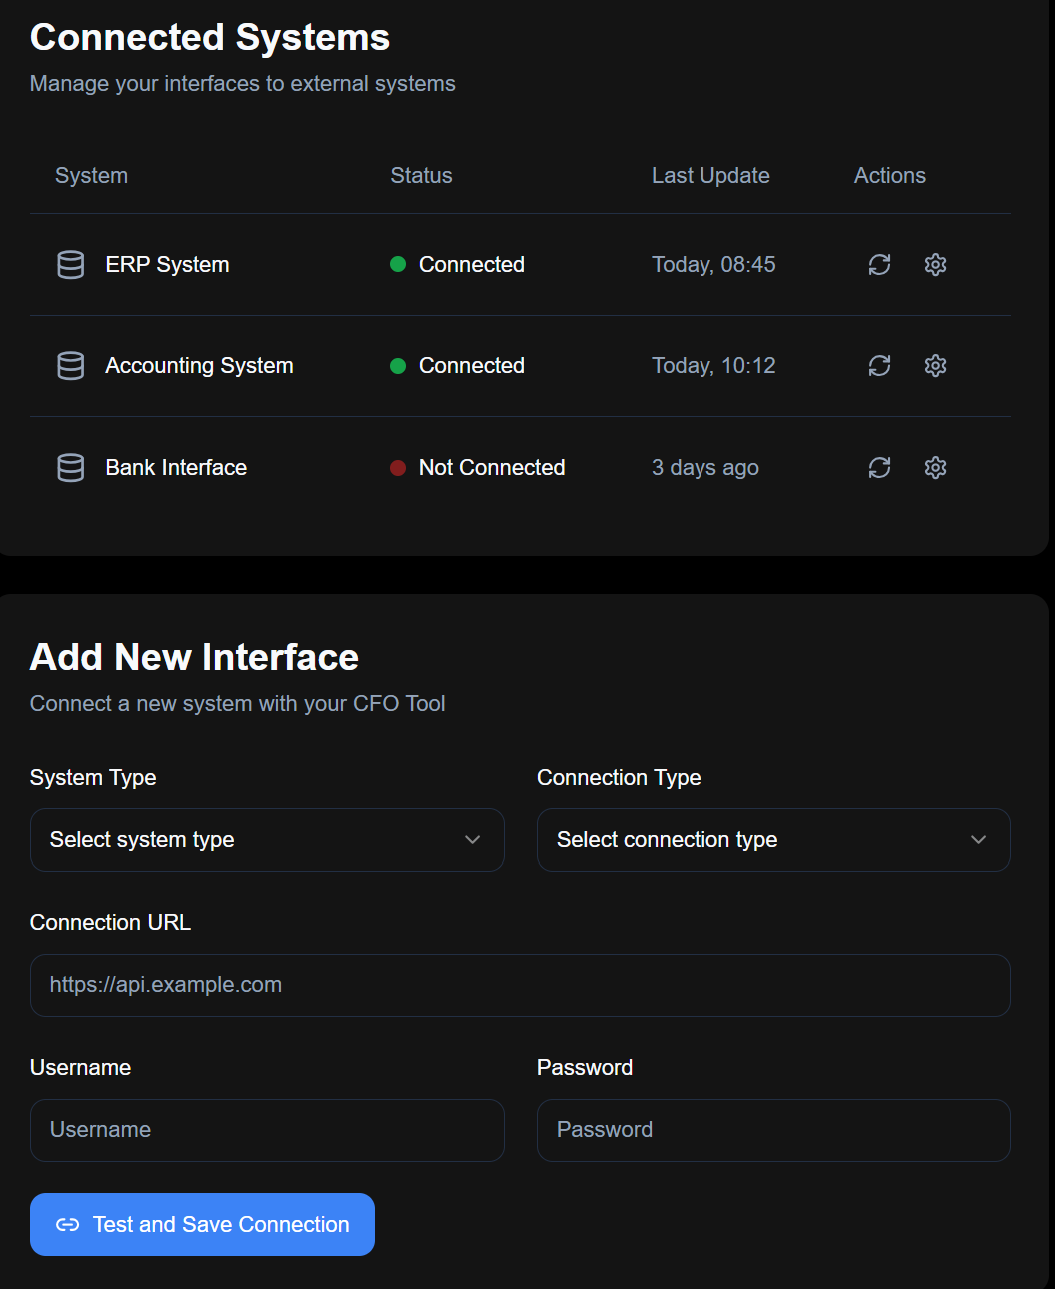The image size is (1055, 1289).
Task: Click the Last Update column header
Action: point(710,176)
